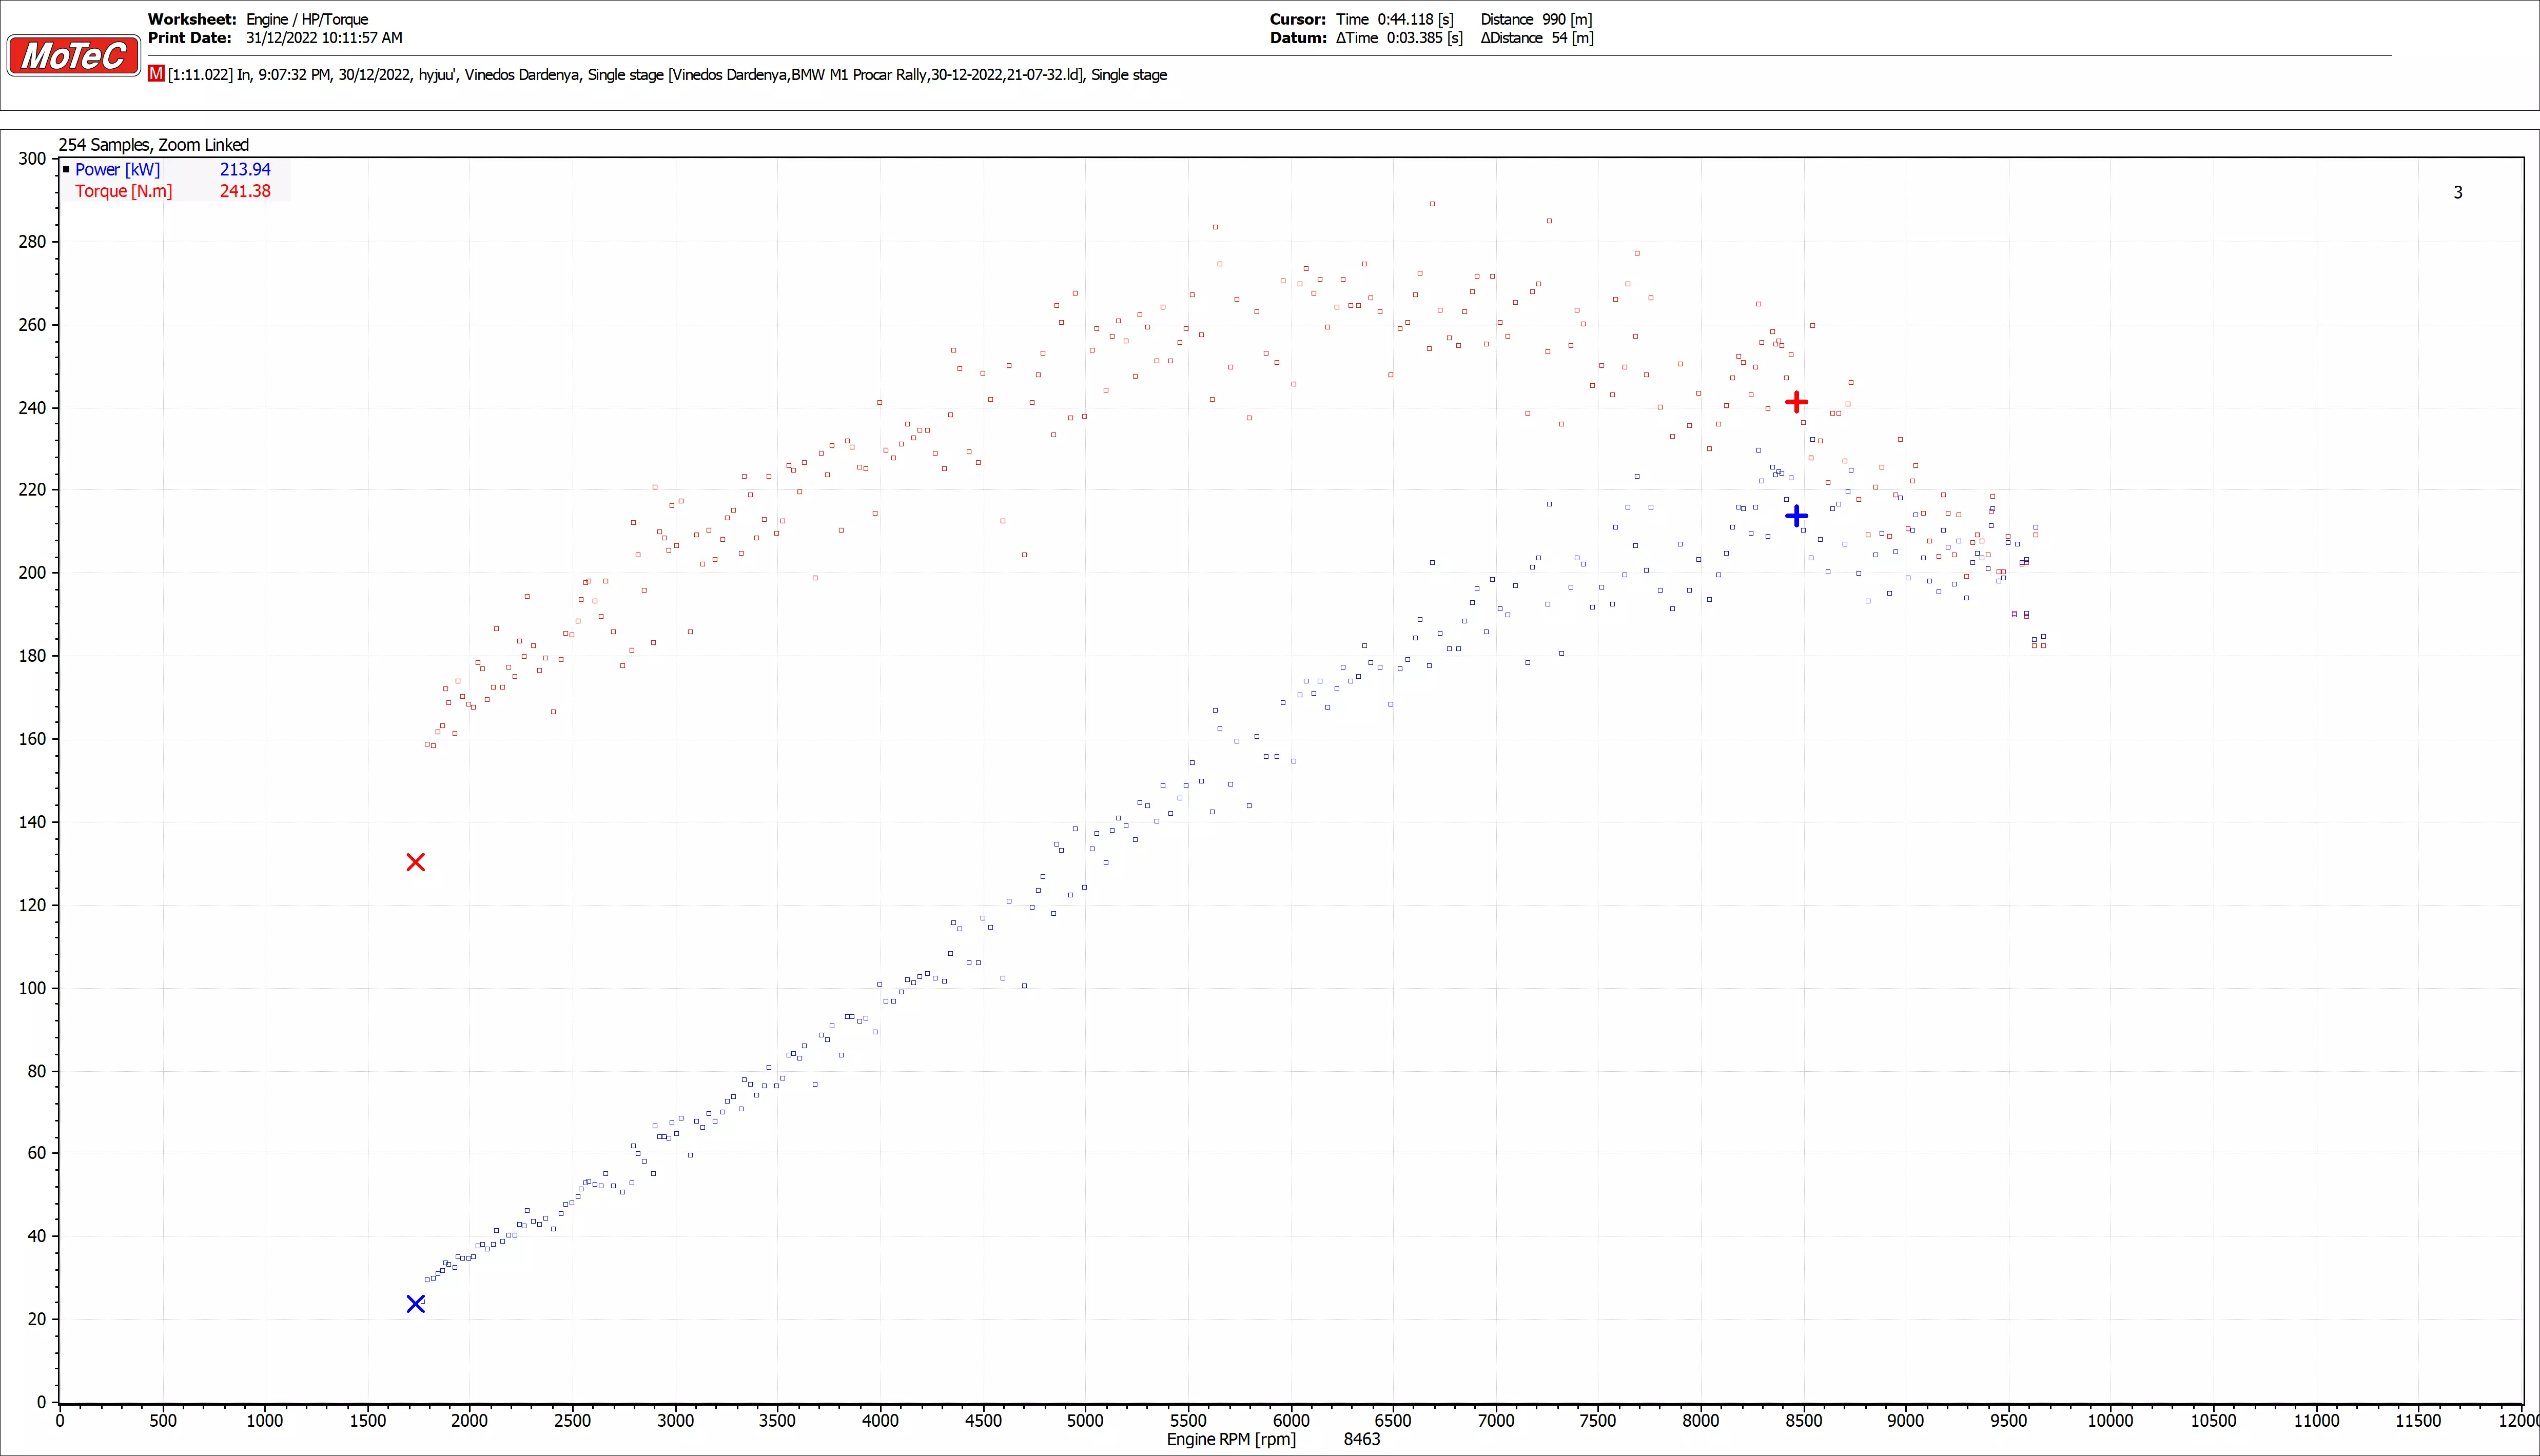
Task: Click the red X torque datum marker
Action: pos(416,862)
